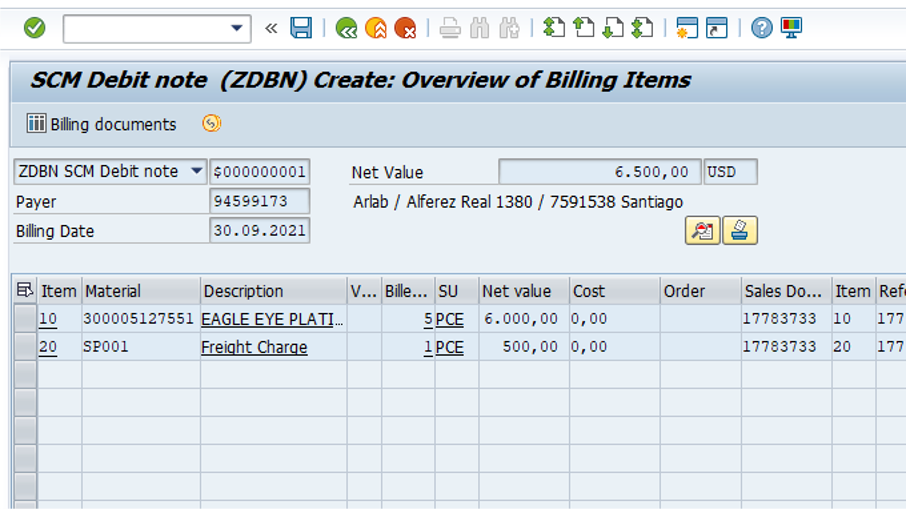Click the Material column header

[x=141, y=291]
